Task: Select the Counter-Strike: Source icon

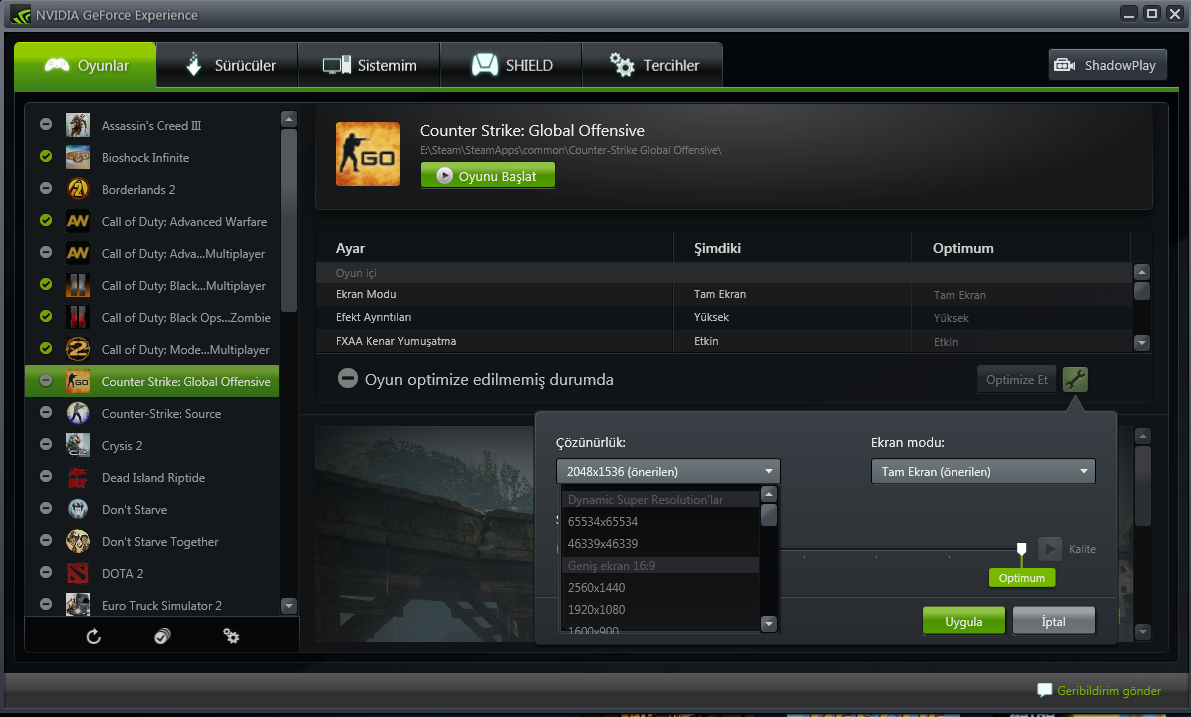Action: point(77,413)
